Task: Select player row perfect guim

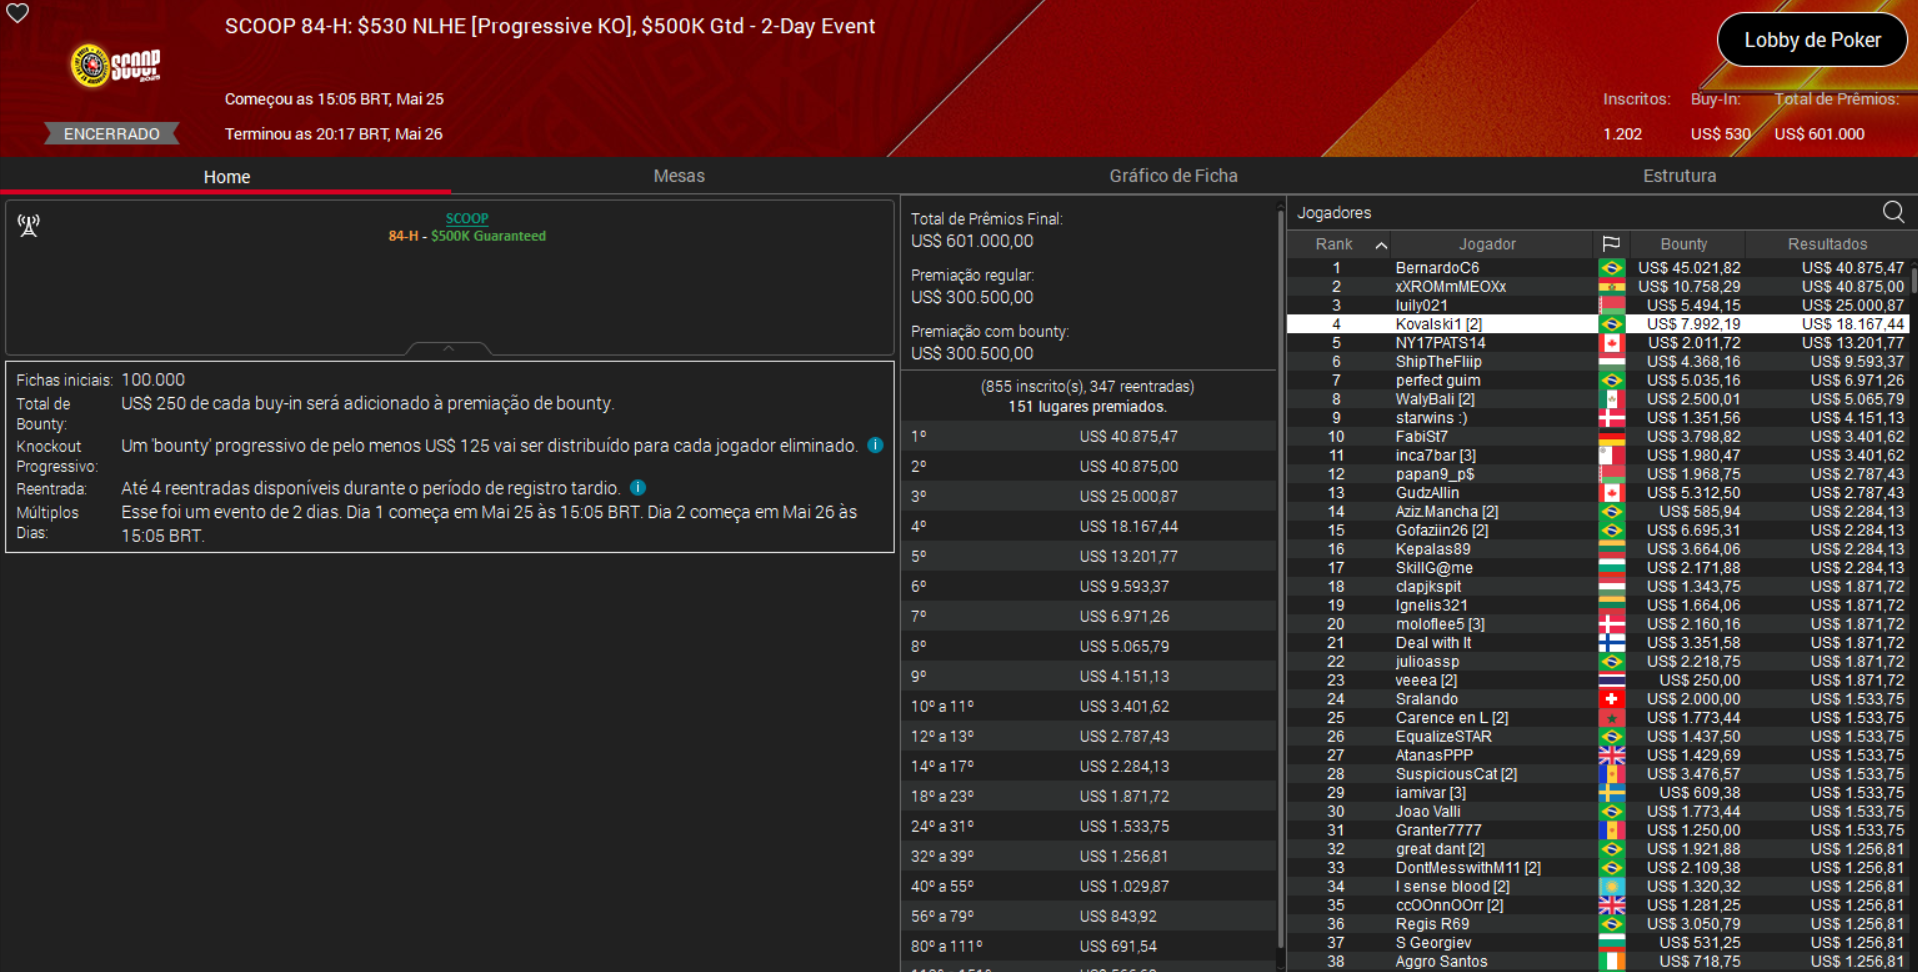Action: tap(1598, 381)
